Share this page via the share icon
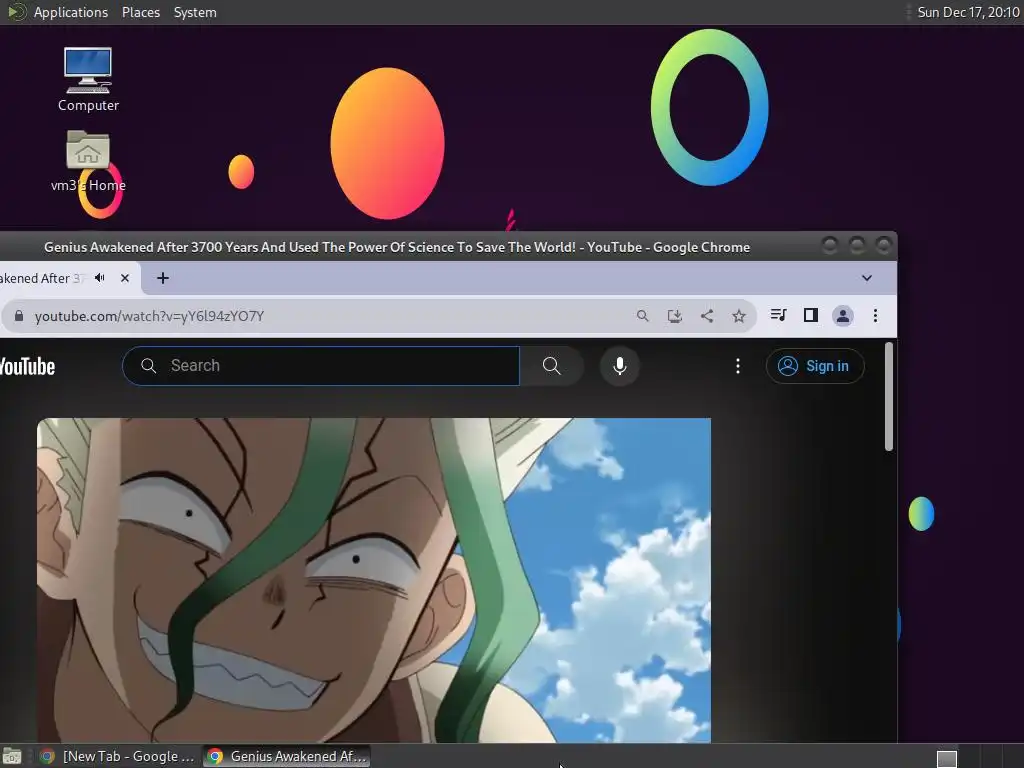This screenshot has width=1024, height=768. [x=707, y=316]
